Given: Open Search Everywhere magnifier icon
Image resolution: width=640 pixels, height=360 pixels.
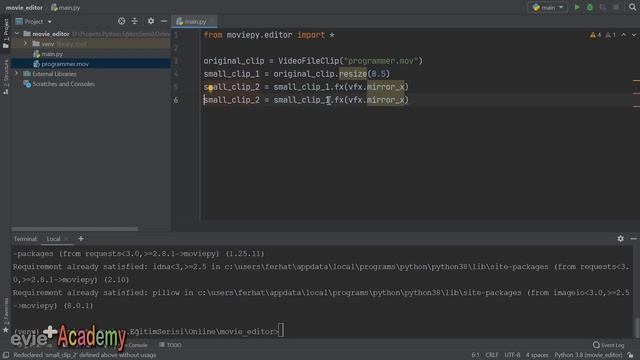Looking at the screenshot, I should 632,7.
